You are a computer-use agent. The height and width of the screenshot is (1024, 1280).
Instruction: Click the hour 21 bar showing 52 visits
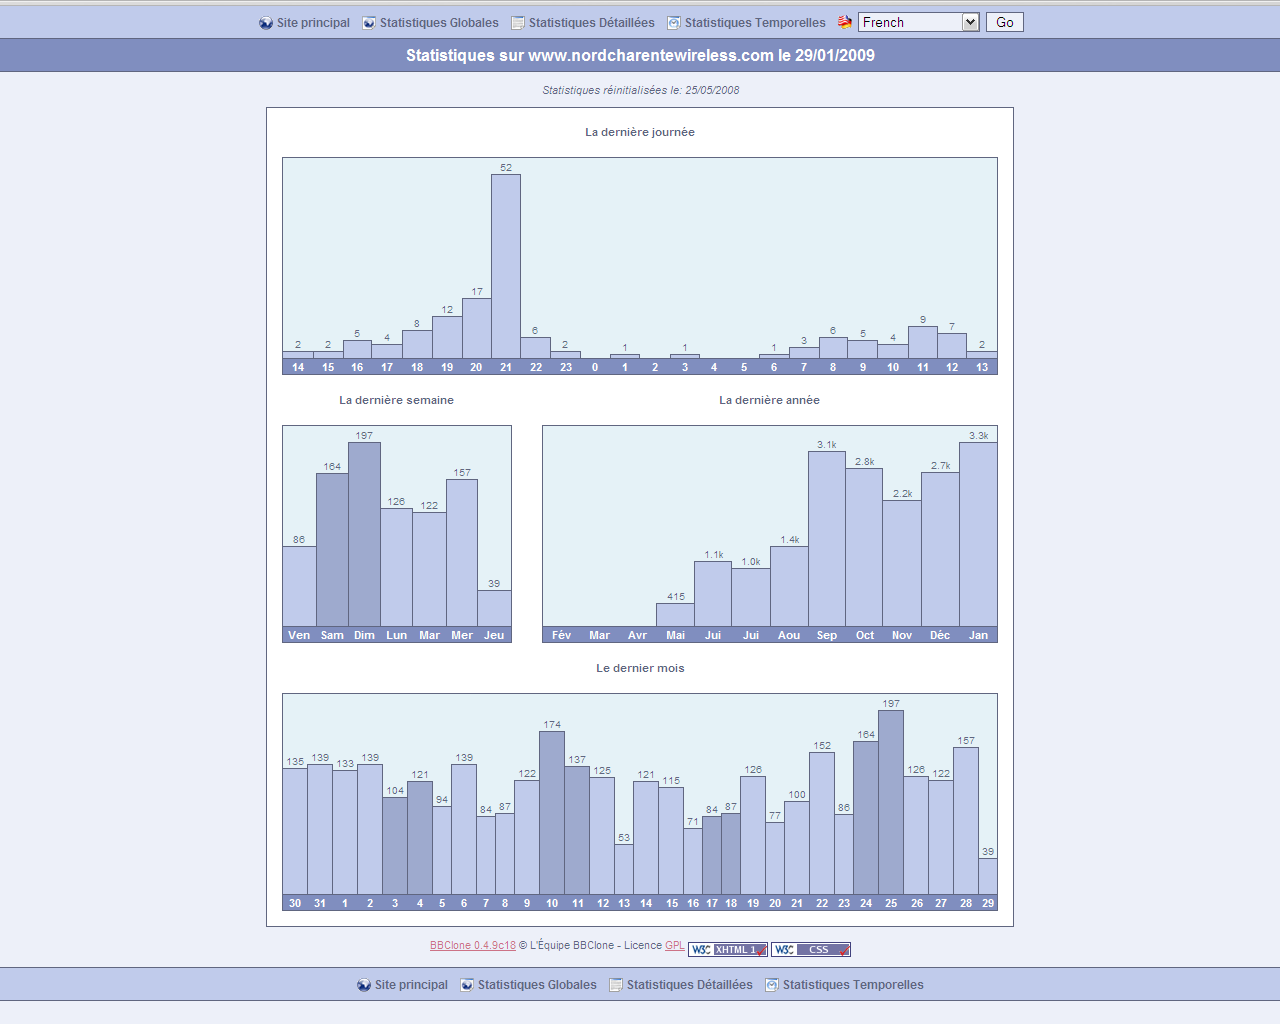[506, 267]
